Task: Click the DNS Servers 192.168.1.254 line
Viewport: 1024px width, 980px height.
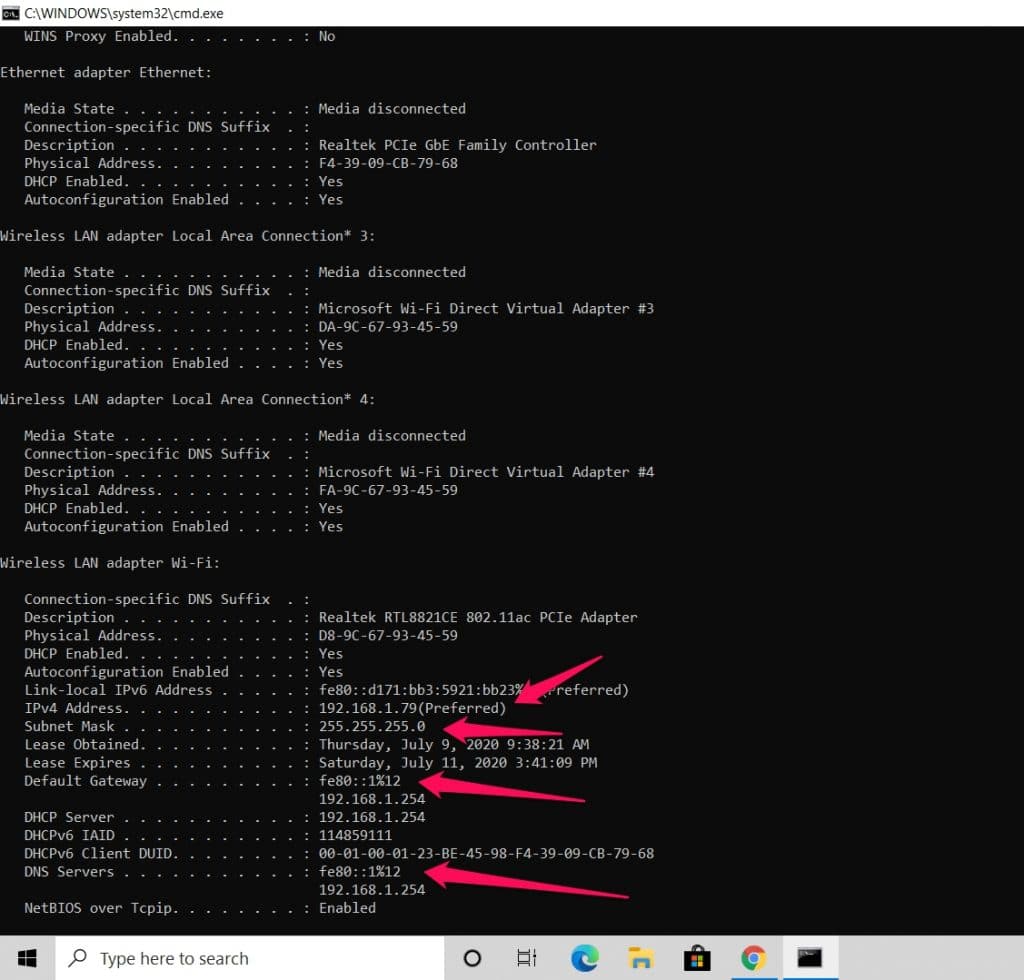Action: point(373,889)
